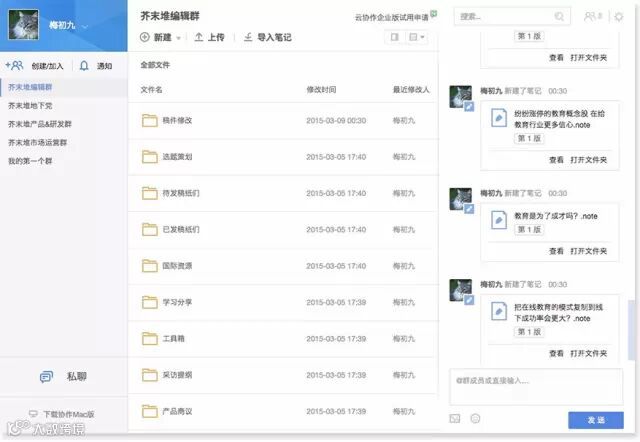This screenshot has width=640, height=442.
Task: Sort by the 文件名 column header
Action: 151,90
